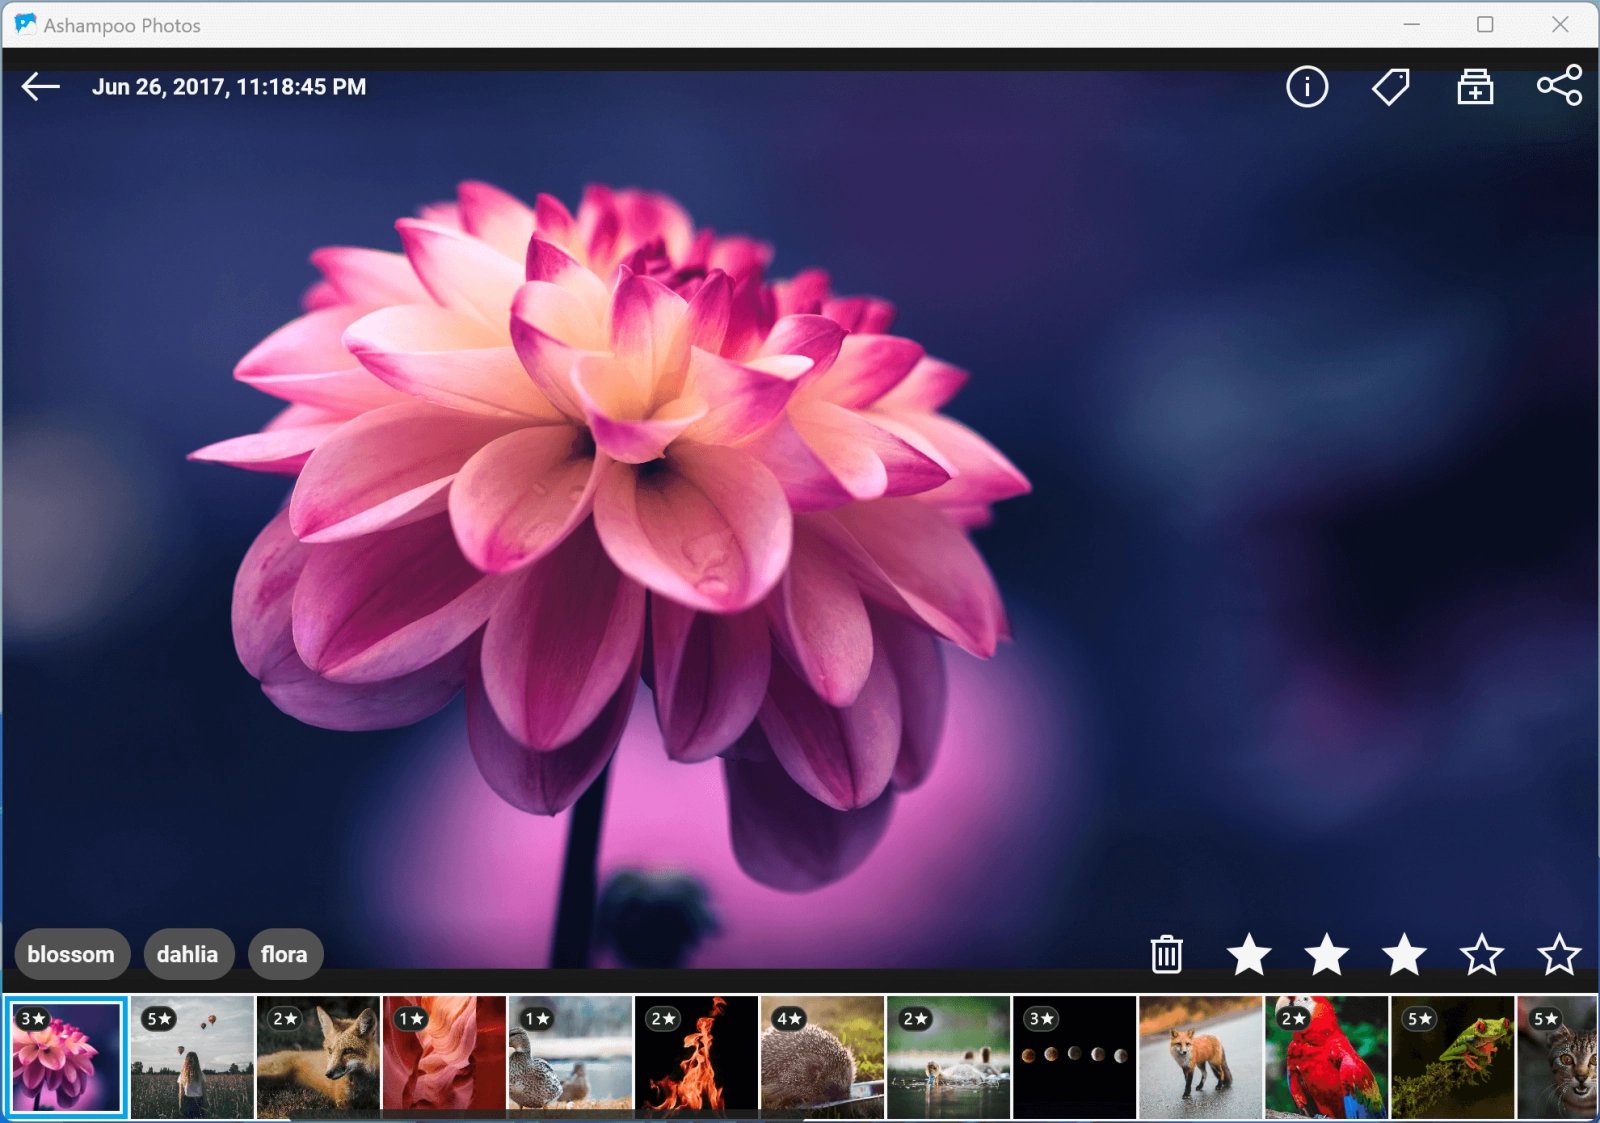This screenshot has height=1123, width=1600.
Task: Open the moon phases thumbnail
Action: [1074, 1057]
